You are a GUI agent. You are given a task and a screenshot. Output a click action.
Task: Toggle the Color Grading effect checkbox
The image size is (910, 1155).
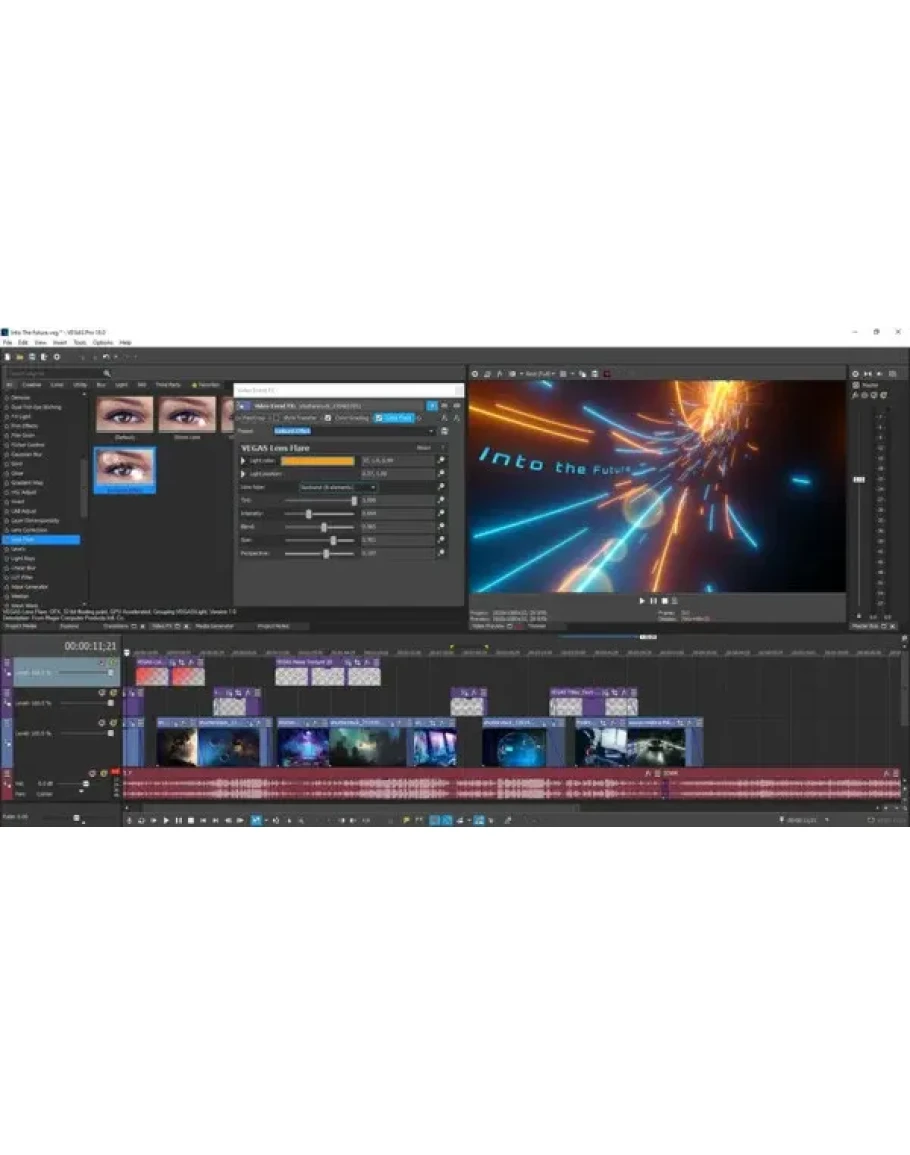pos(328,417)
